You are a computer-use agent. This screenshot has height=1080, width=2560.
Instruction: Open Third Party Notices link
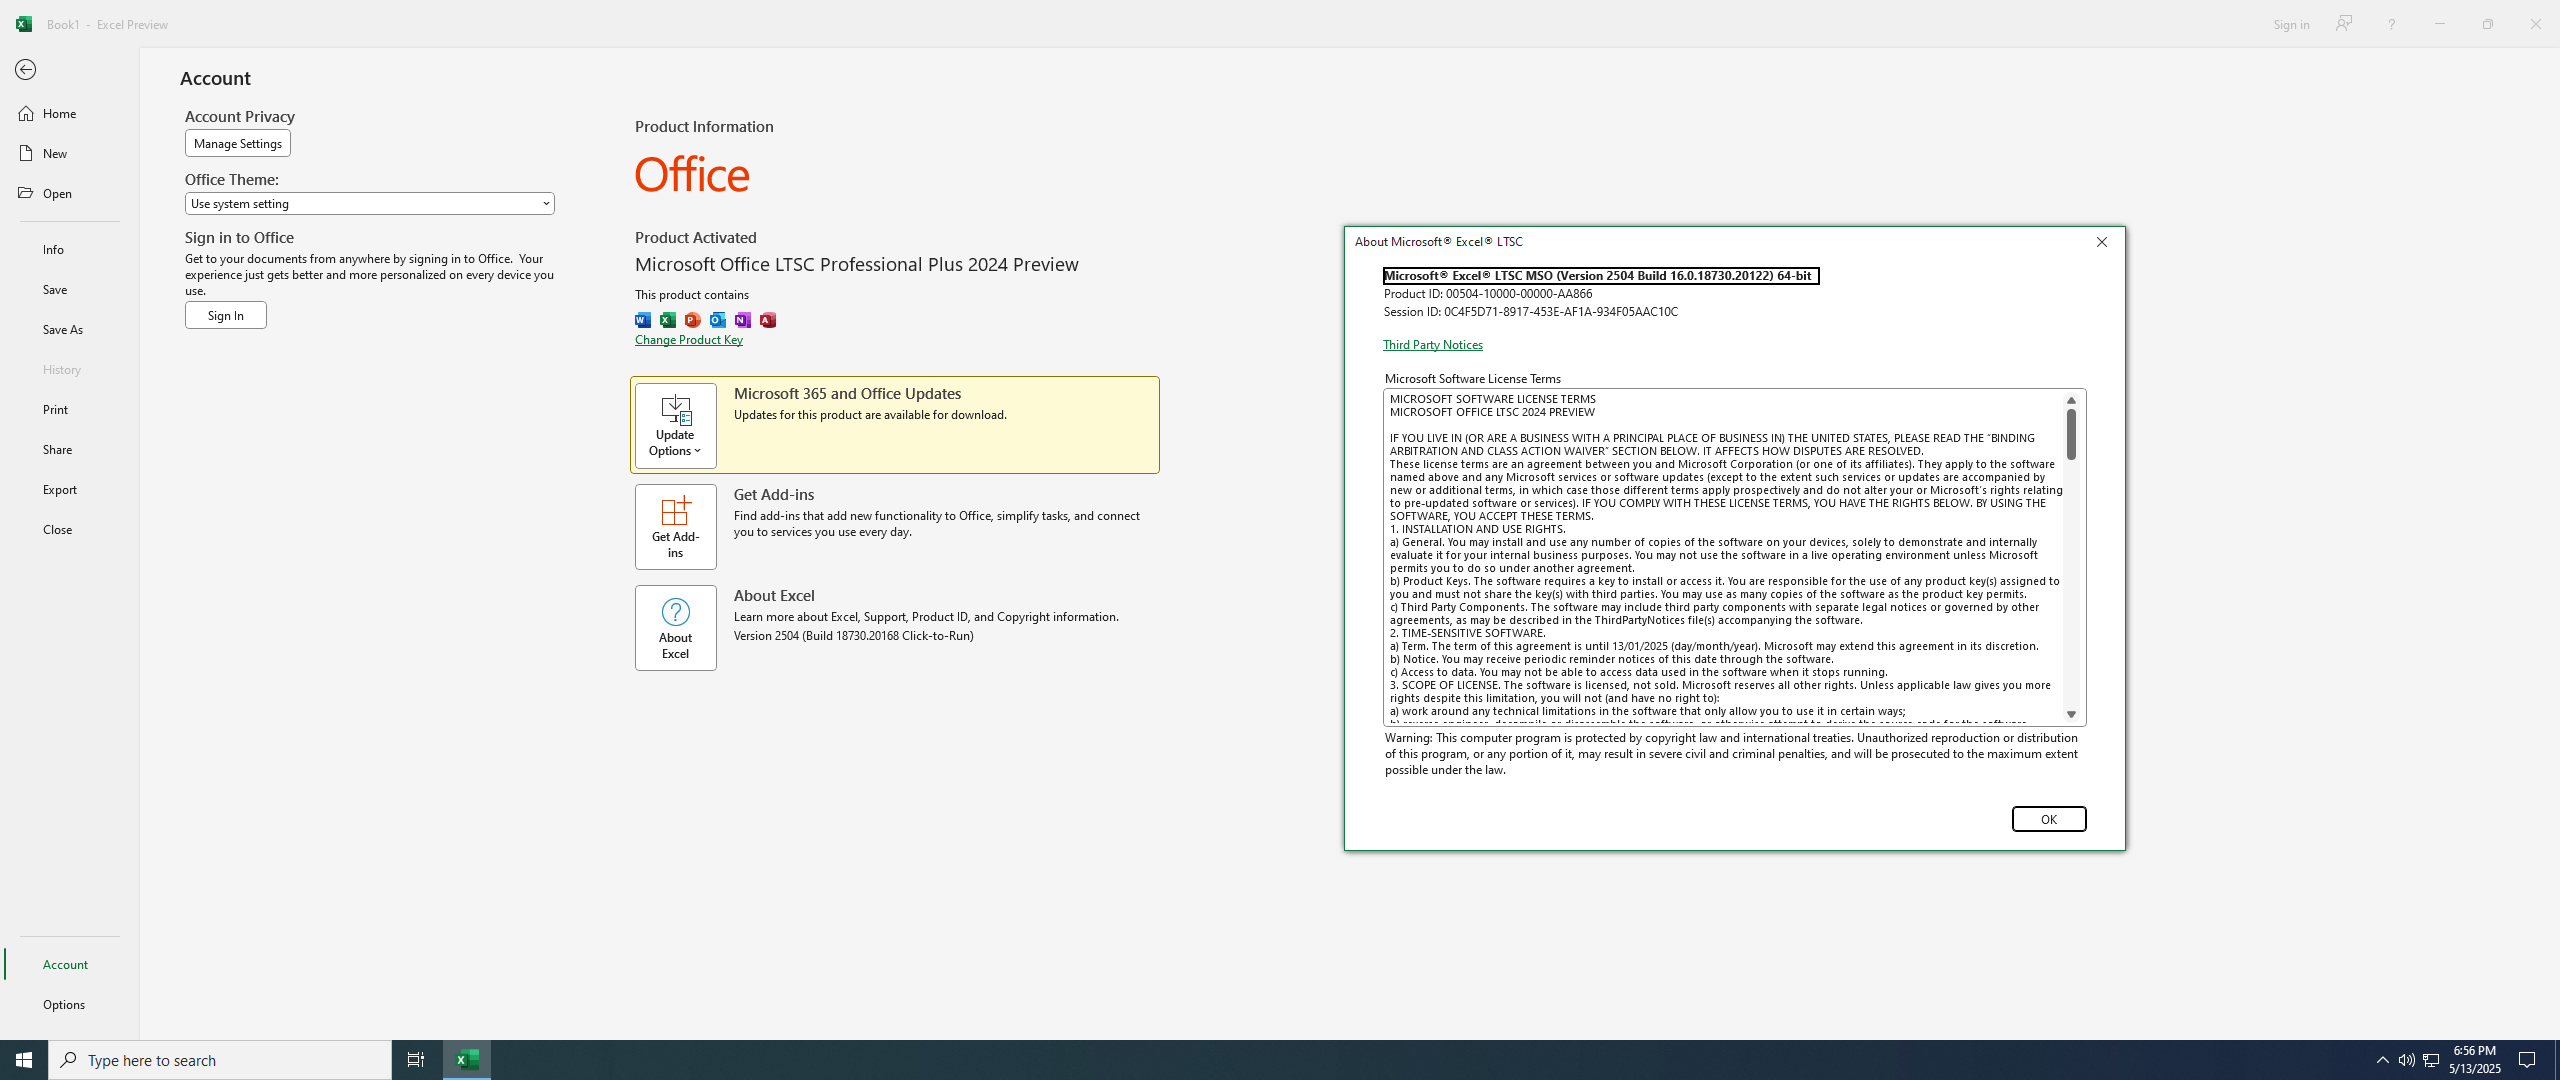point(1433,345)
